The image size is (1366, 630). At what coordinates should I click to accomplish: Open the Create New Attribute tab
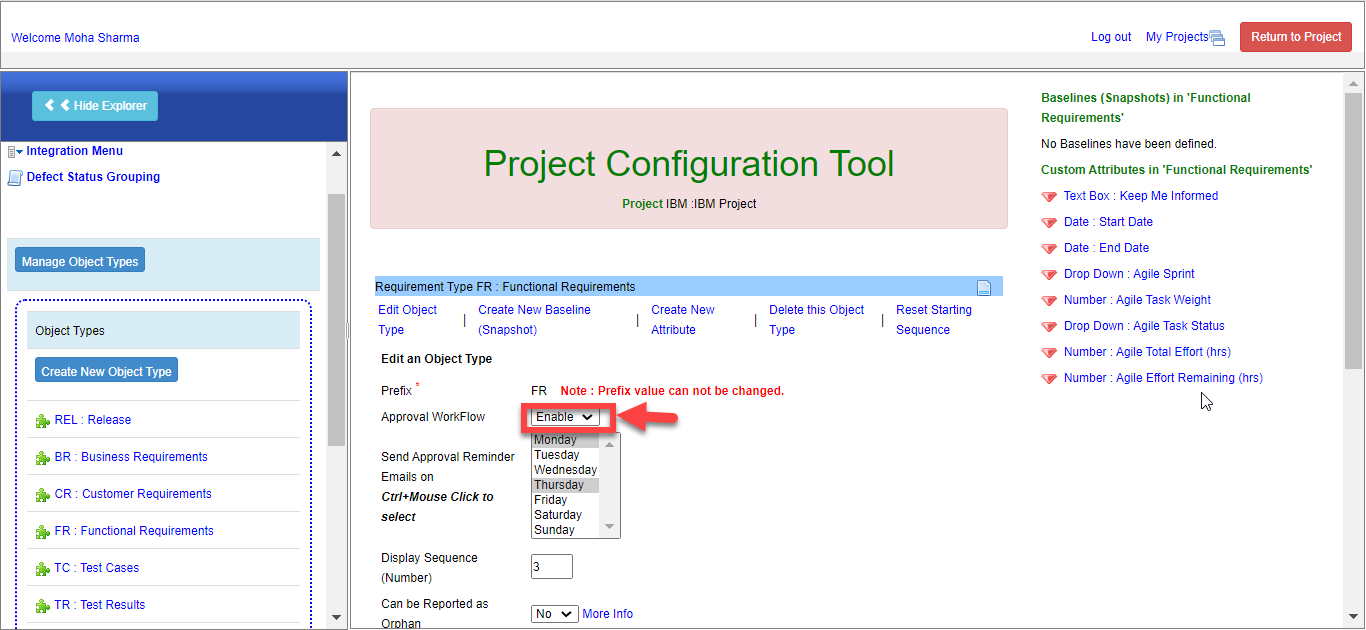click(683, 320)
